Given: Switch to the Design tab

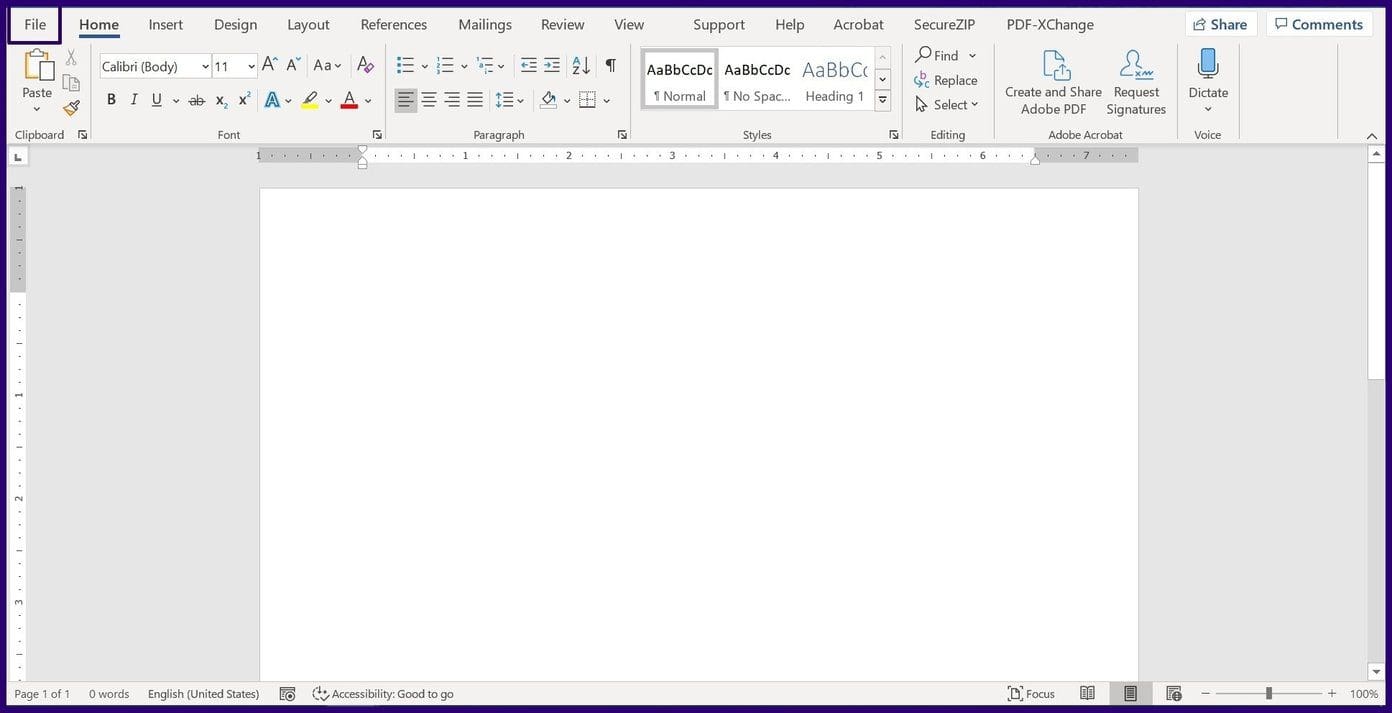Looking at the screenshot, I should (x=235, y=24).
